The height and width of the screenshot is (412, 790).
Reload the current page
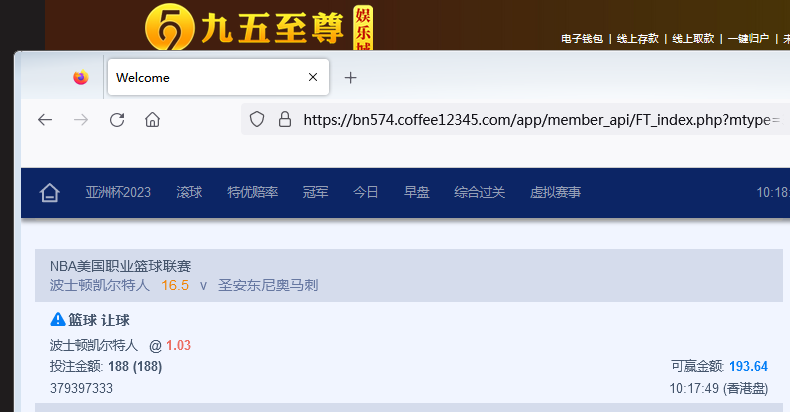117,120
